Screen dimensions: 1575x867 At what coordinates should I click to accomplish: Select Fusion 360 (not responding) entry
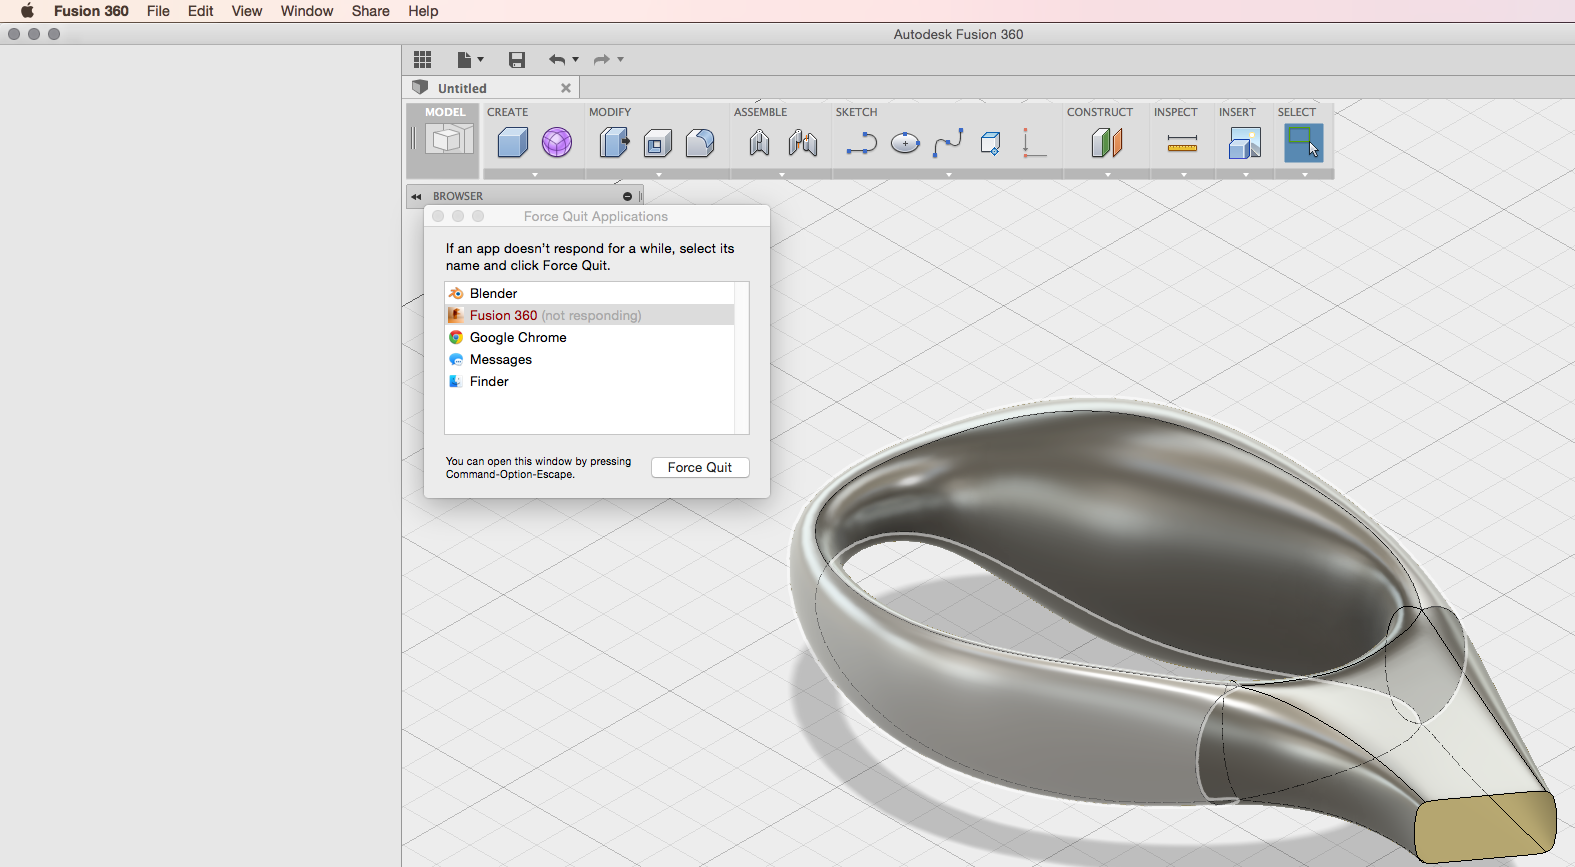tap(589, 315)
